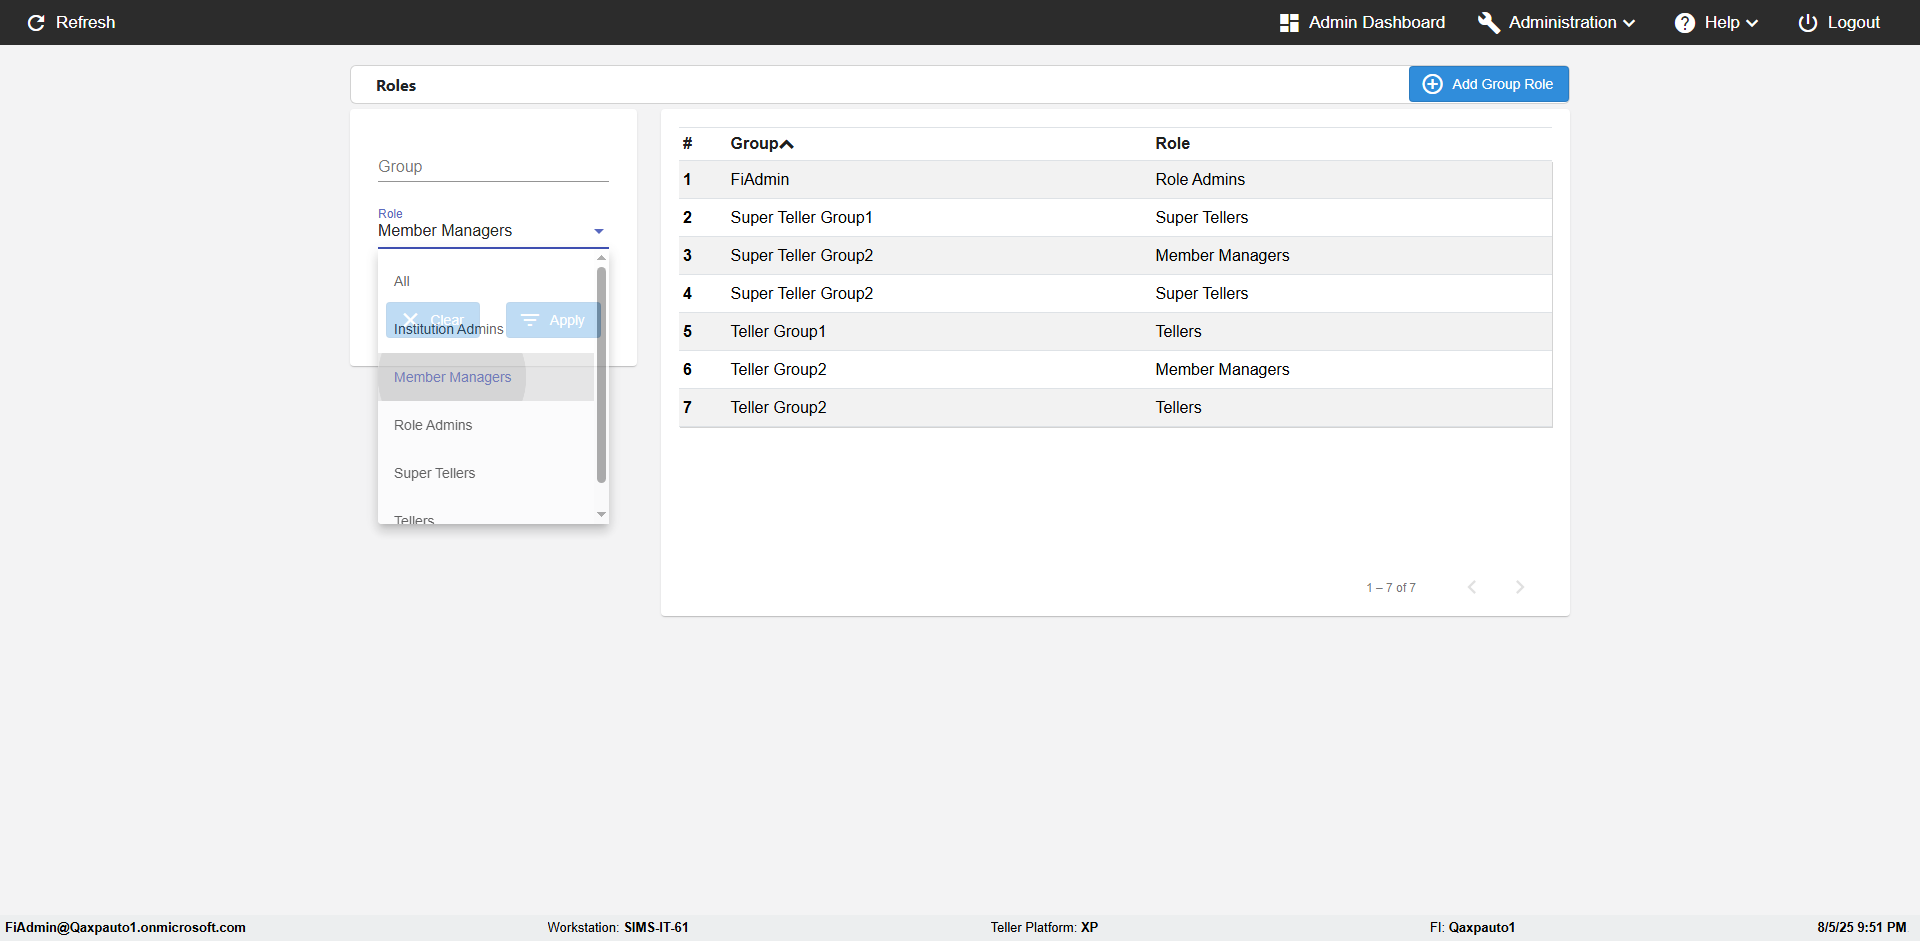The width and height of the screenshot is (1920, 941).
Task: Click the Role column header
Action: [x=1172, y=143]
